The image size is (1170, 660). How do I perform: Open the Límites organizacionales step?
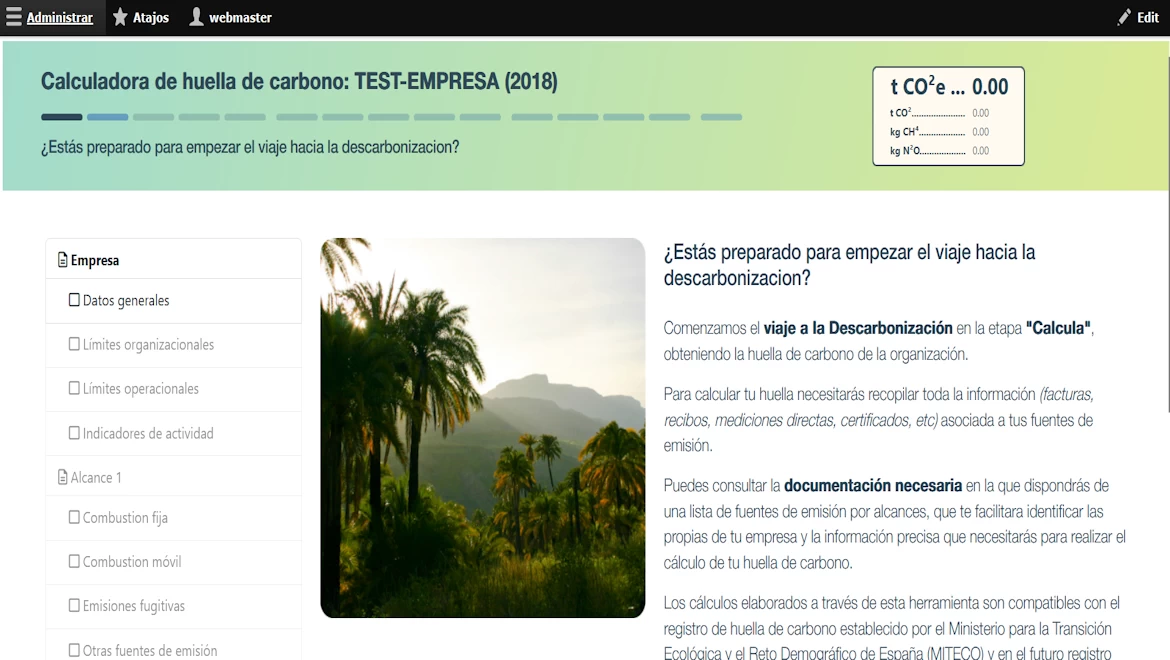pos(173,345)
